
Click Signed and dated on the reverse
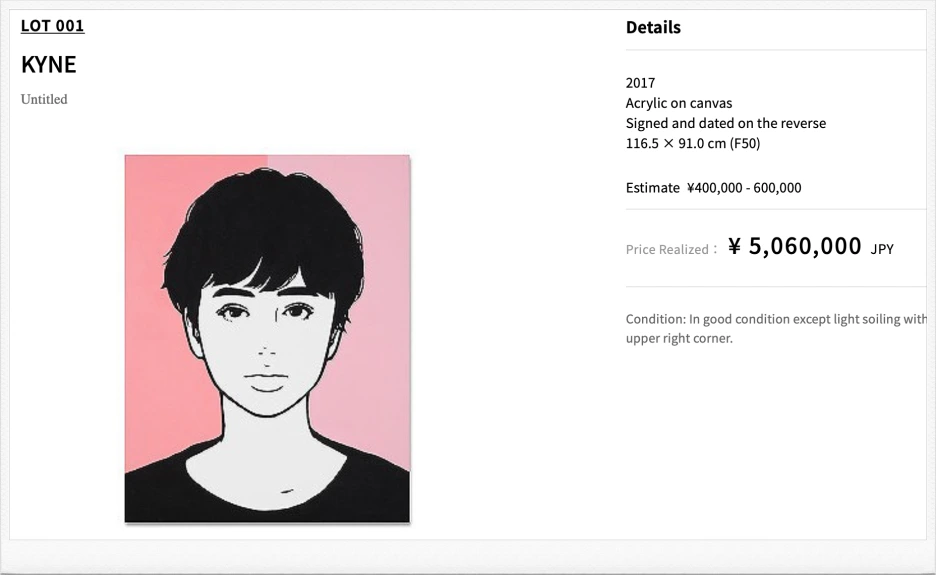pyautogui.click(x=725, y=123)
